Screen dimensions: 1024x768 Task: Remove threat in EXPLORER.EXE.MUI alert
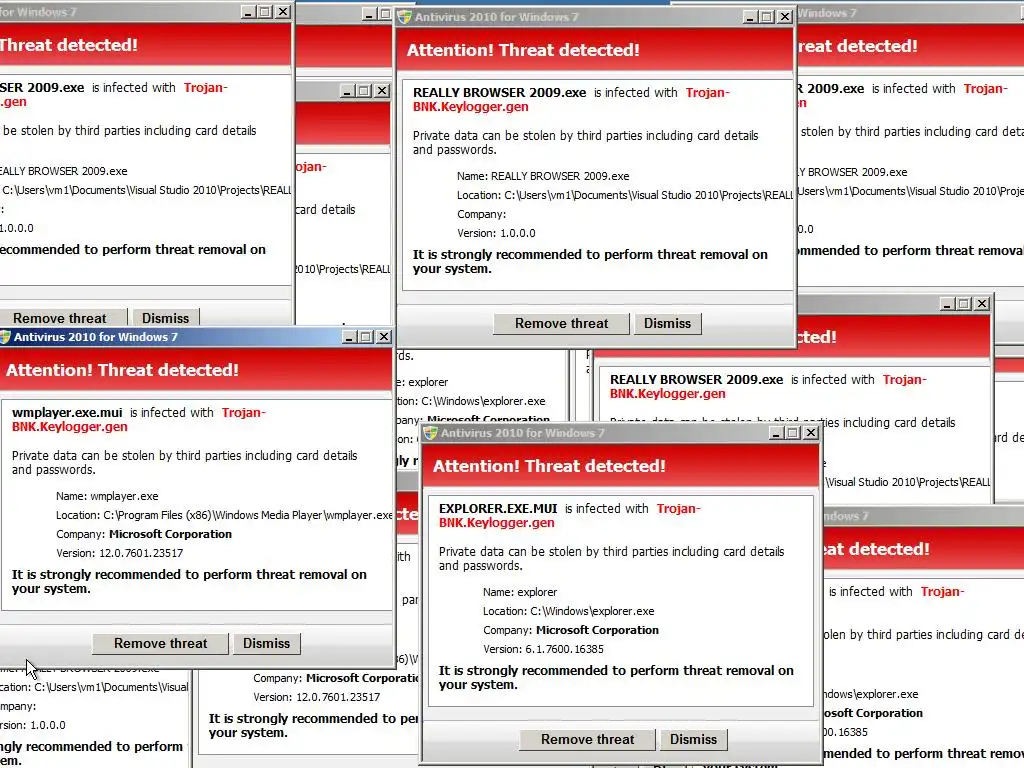click(587, 739)
